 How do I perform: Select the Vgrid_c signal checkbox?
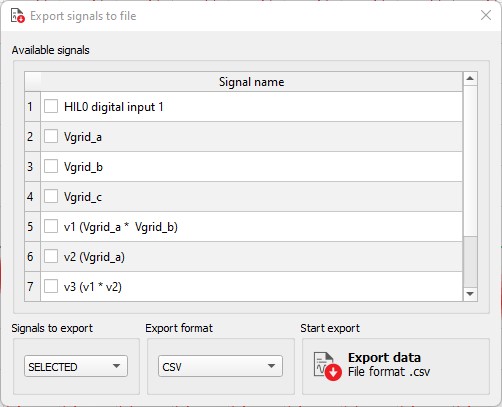pos(51,196)
